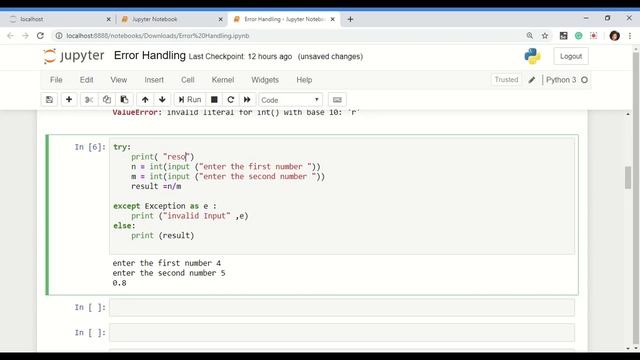Move the selected cell up with the up arrow
Screen dimensions: 640x360
[x=145, y=100]
